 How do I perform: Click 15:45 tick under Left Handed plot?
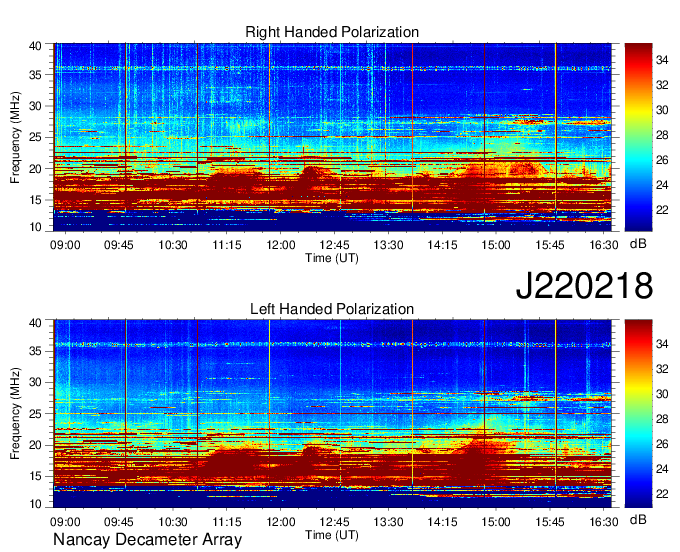[550, 522]
